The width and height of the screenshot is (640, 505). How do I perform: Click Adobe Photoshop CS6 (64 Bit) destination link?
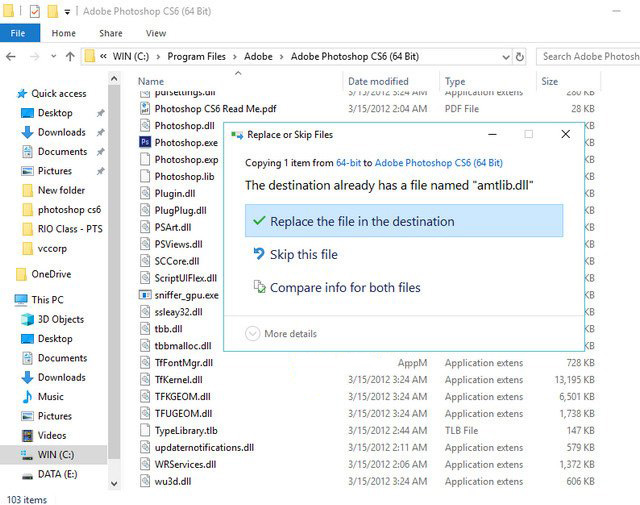click(x=438, y=163)
